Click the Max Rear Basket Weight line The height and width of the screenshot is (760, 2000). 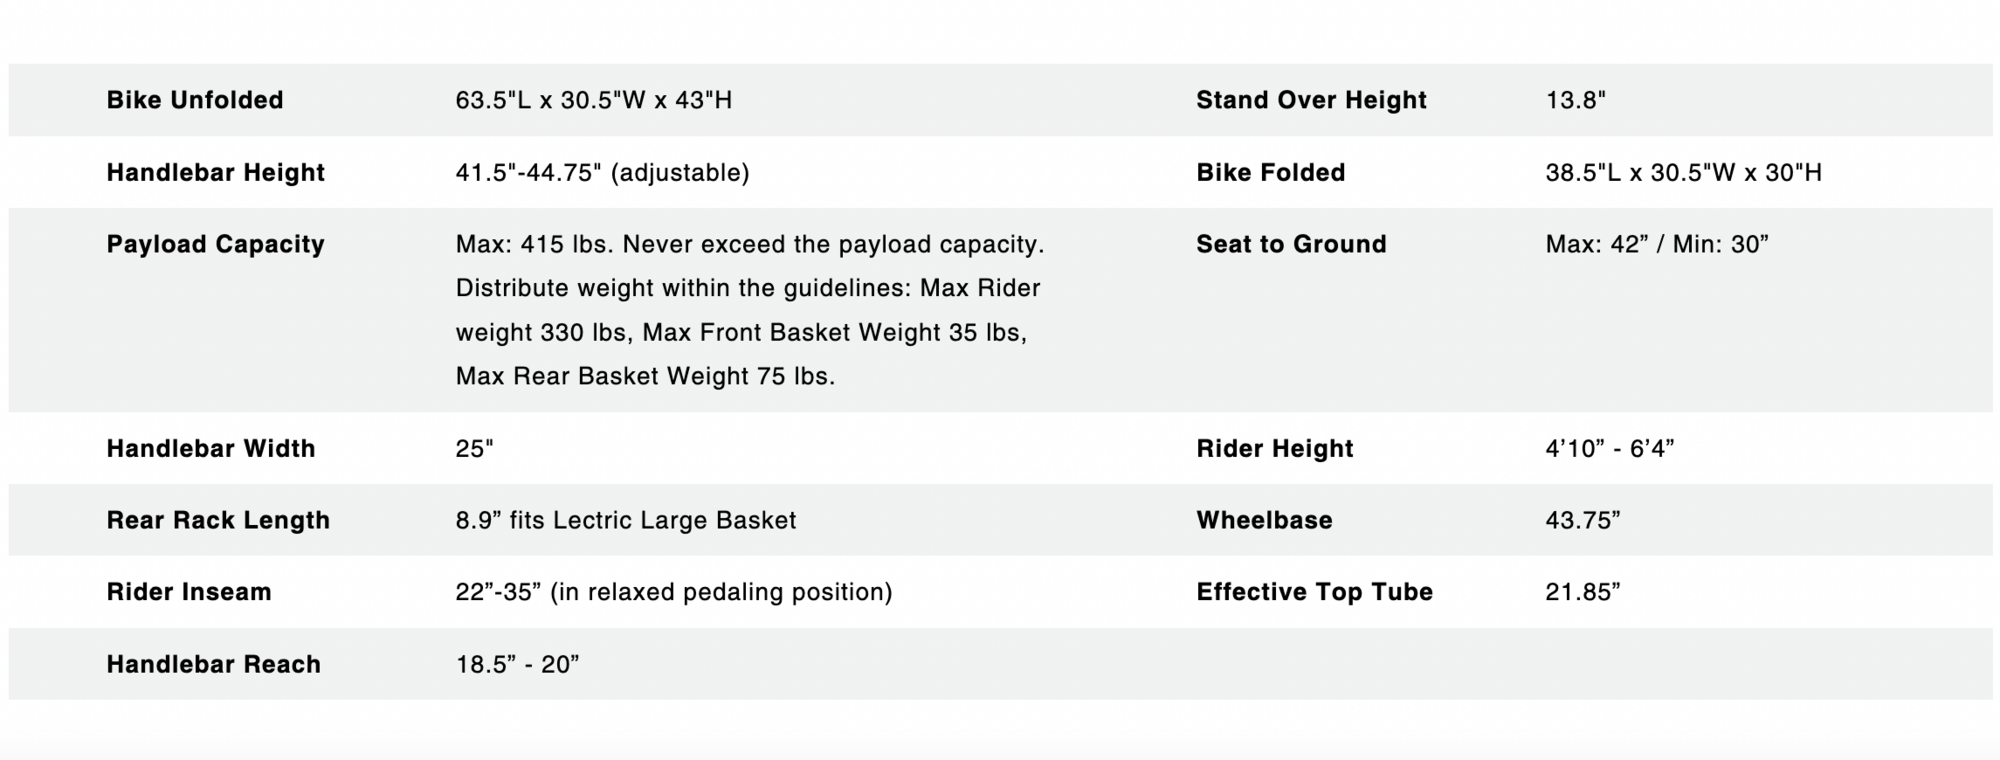644,376
